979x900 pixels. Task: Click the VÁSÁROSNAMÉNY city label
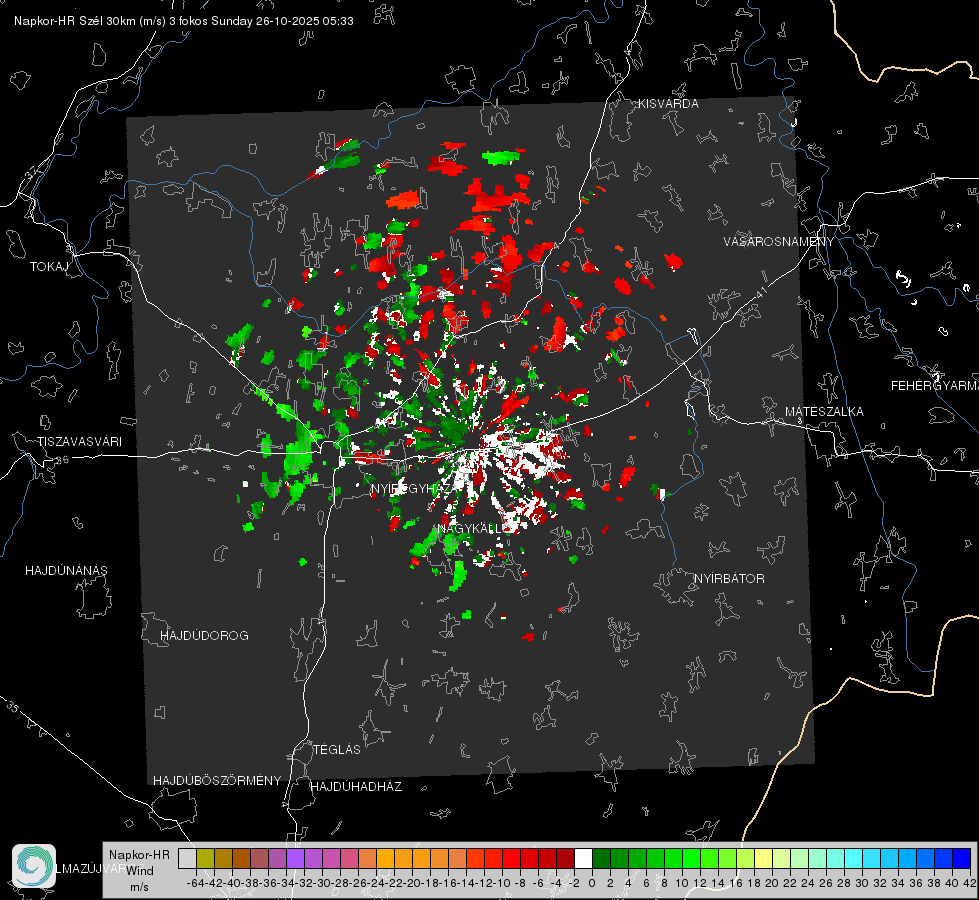pyautogui.click(x=779, y=242)
